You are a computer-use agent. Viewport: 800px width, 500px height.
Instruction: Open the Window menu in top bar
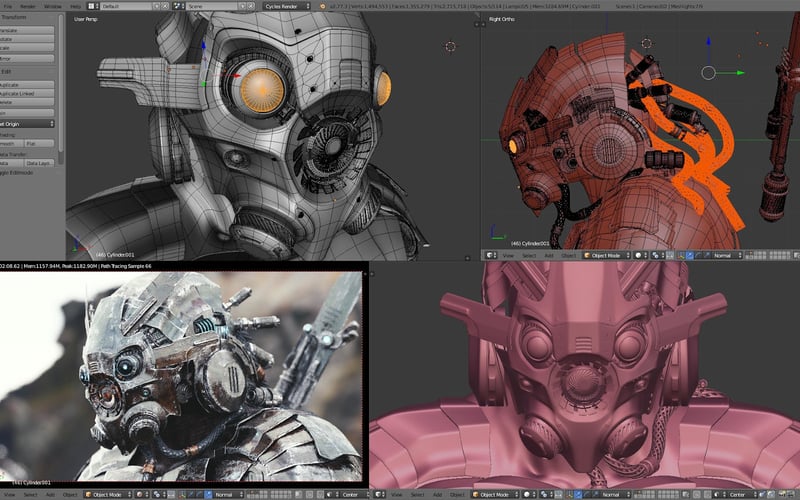(x=53, y=6)
